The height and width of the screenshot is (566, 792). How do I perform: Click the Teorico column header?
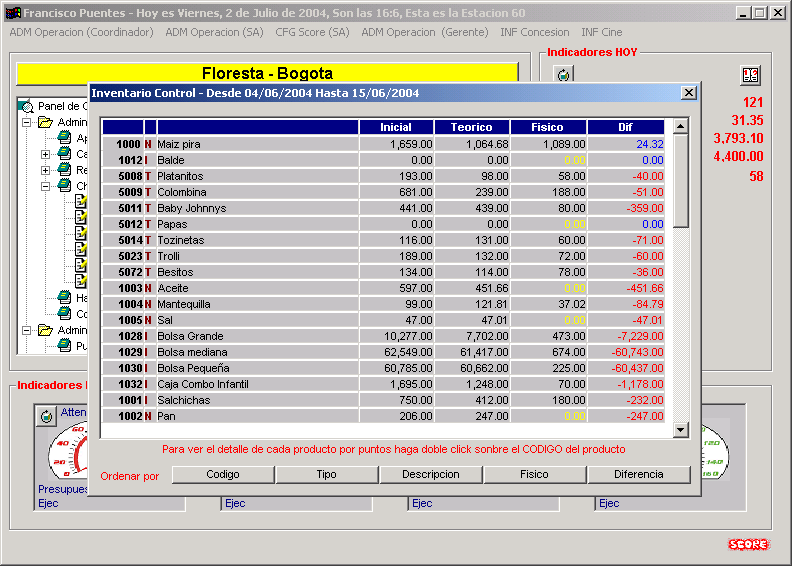[471, 127]
